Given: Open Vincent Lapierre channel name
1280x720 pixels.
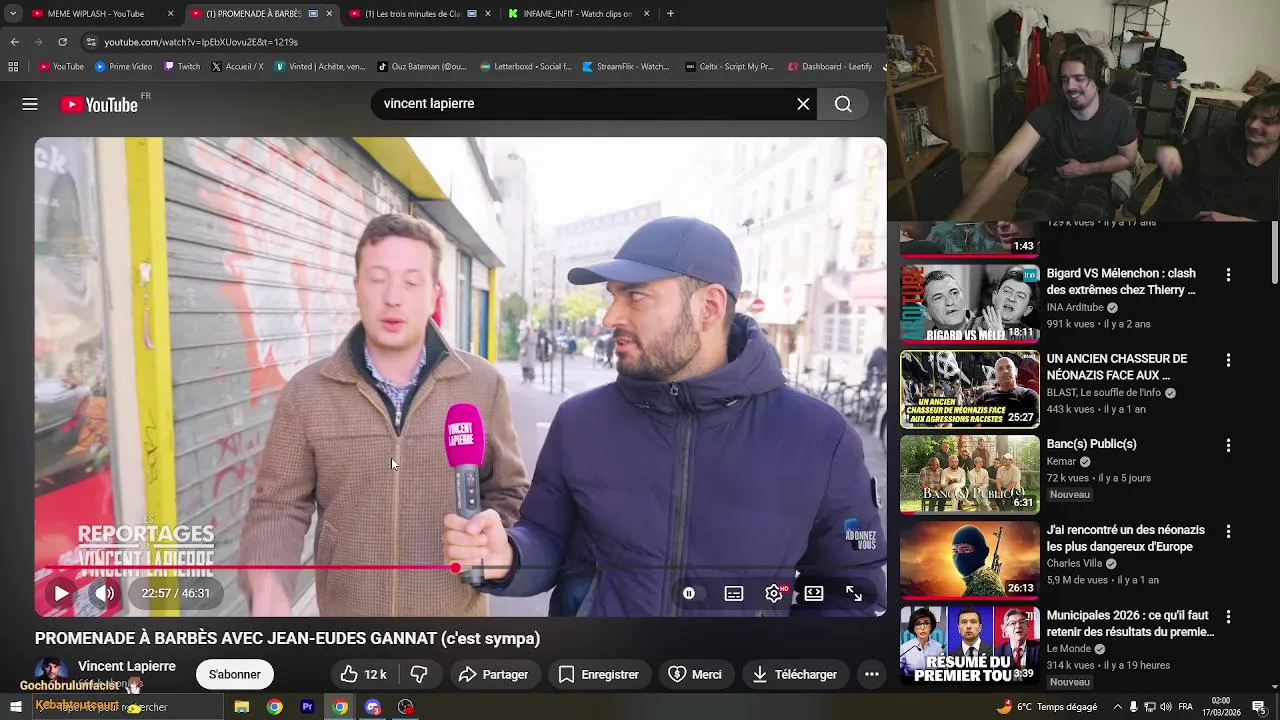Looking at the screenshot, I should (127, 666).
